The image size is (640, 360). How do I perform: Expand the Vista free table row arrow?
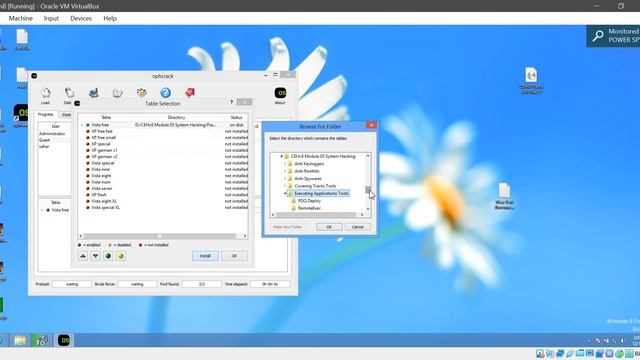pos(82,125)
